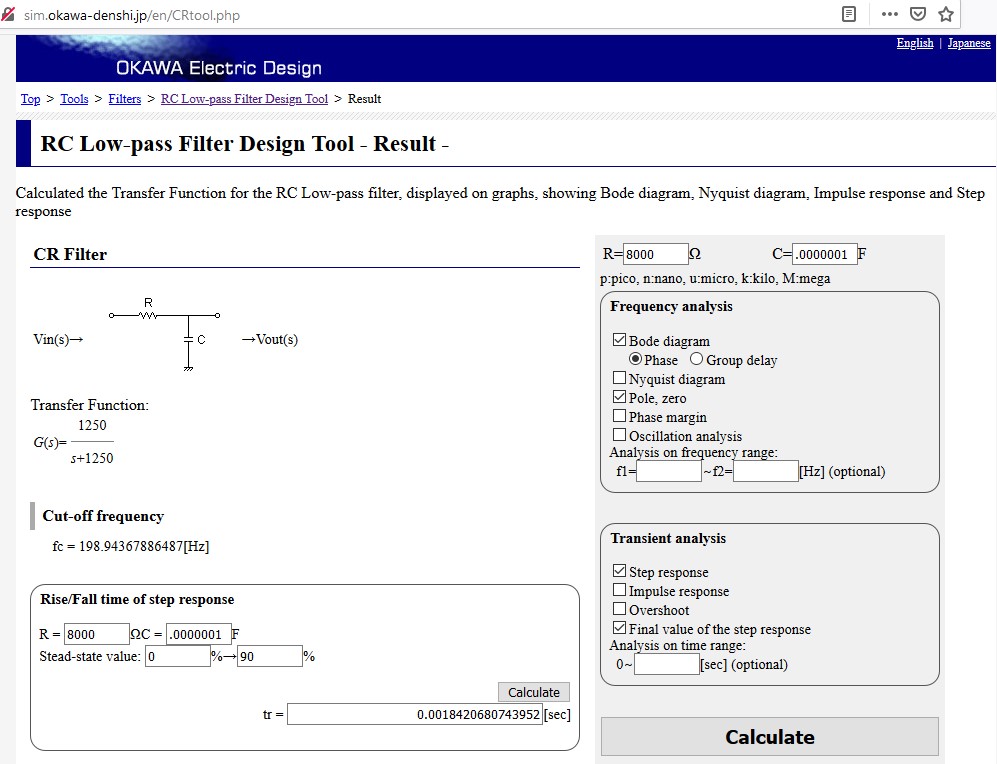Open the Filters breadcrumb link
997x764 pixels.
tap(124, 99)
